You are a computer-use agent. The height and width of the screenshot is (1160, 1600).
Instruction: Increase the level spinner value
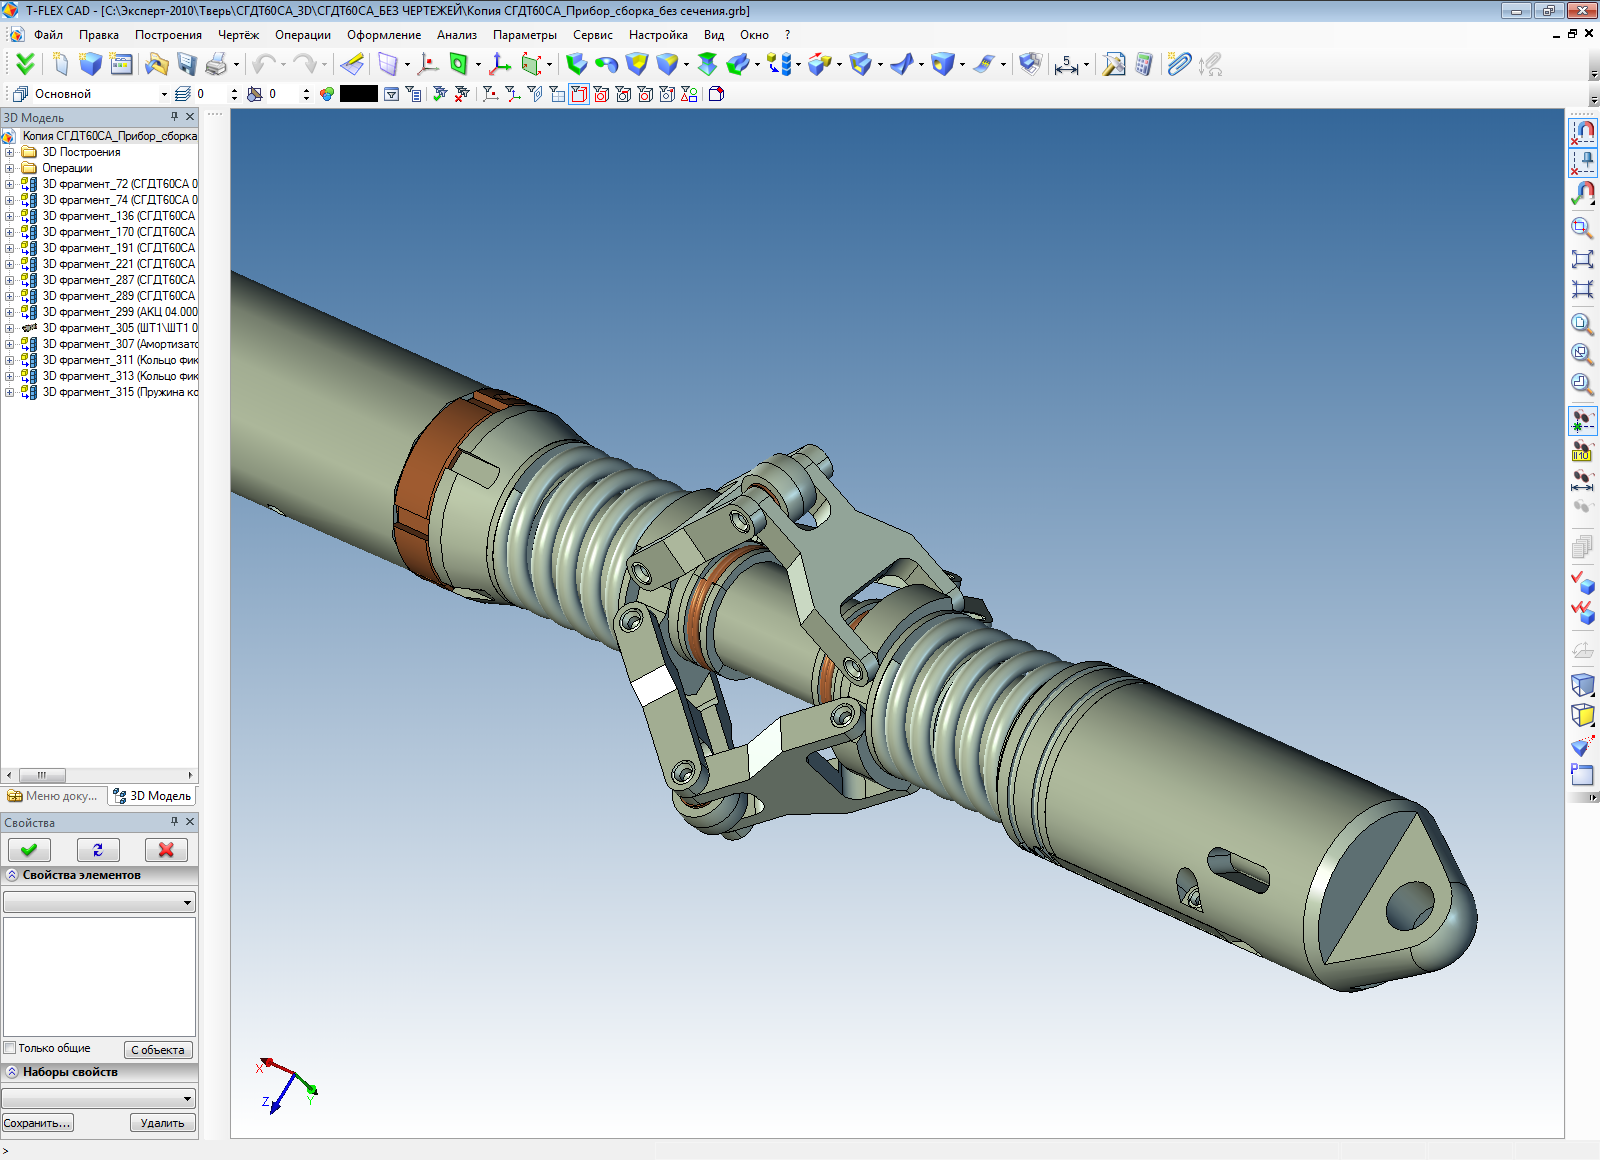click(x=234, y=90)
